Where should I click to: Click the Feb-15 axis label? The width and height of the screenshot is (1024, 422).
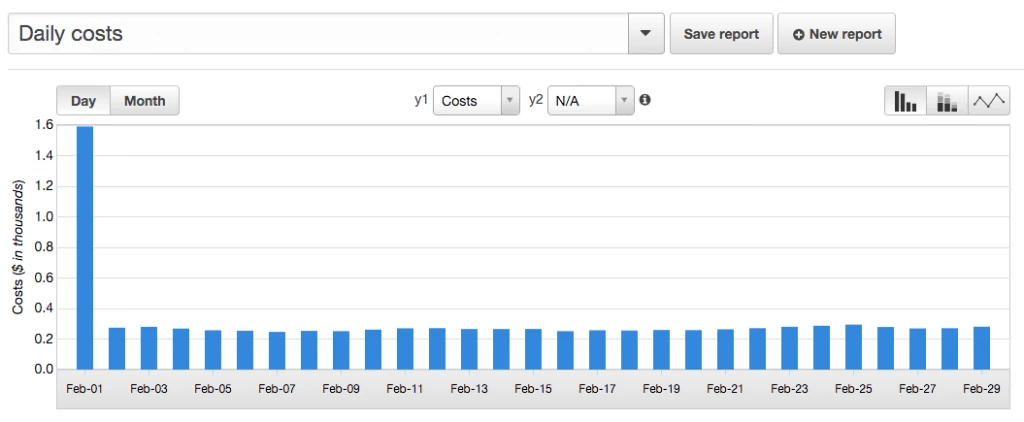533,389
